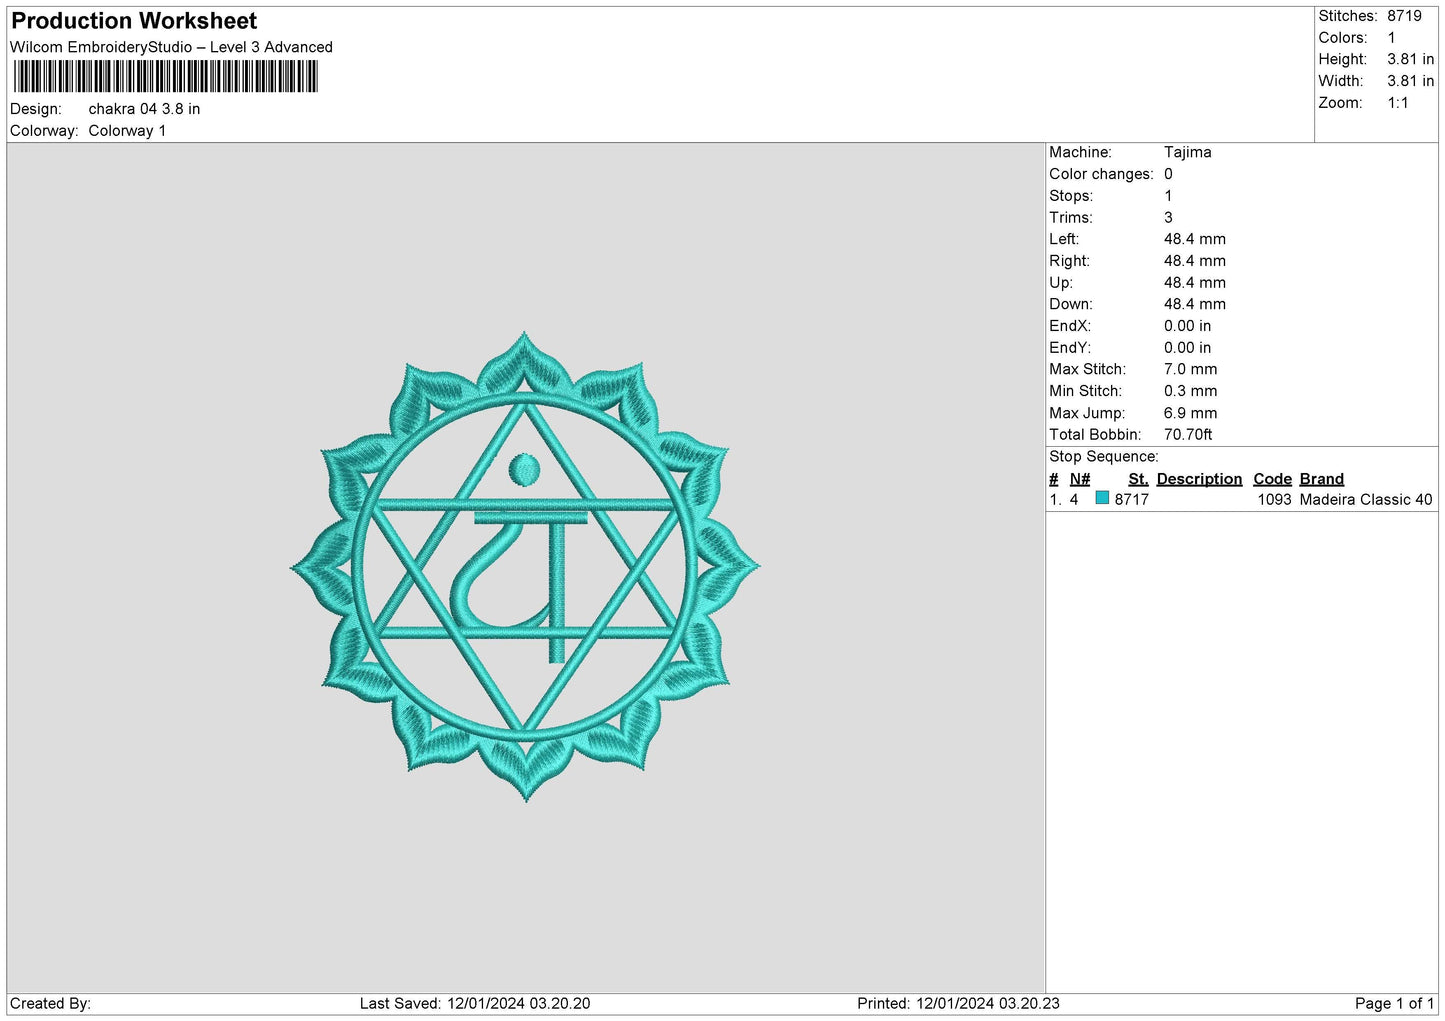Click the teal thread color swatch

[x=1102, y=498]
